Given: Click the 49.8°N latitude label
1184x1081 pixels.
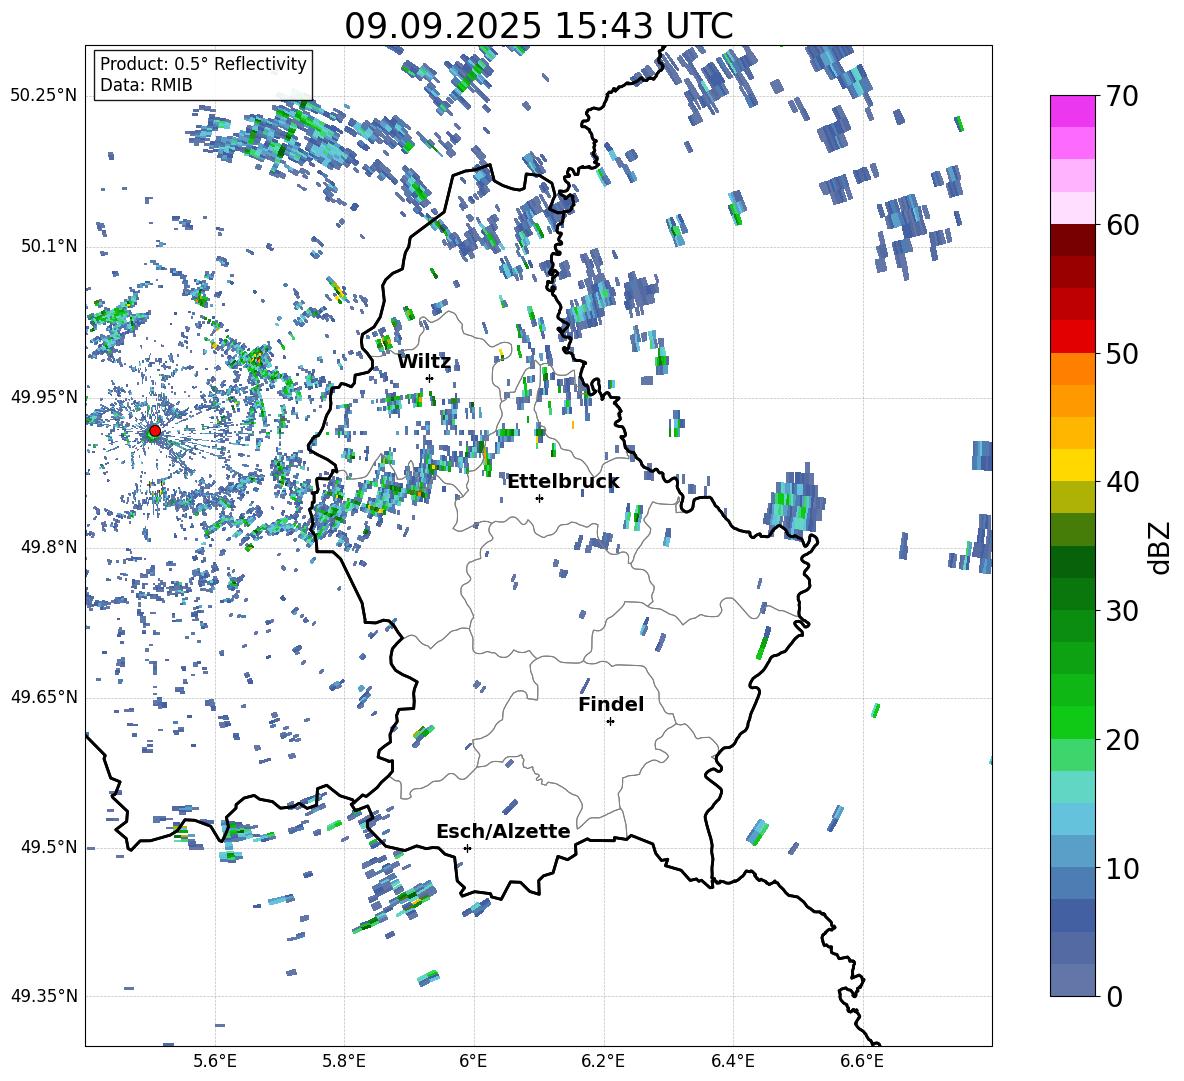Looking at the screenshot, I should click(48, 547).
